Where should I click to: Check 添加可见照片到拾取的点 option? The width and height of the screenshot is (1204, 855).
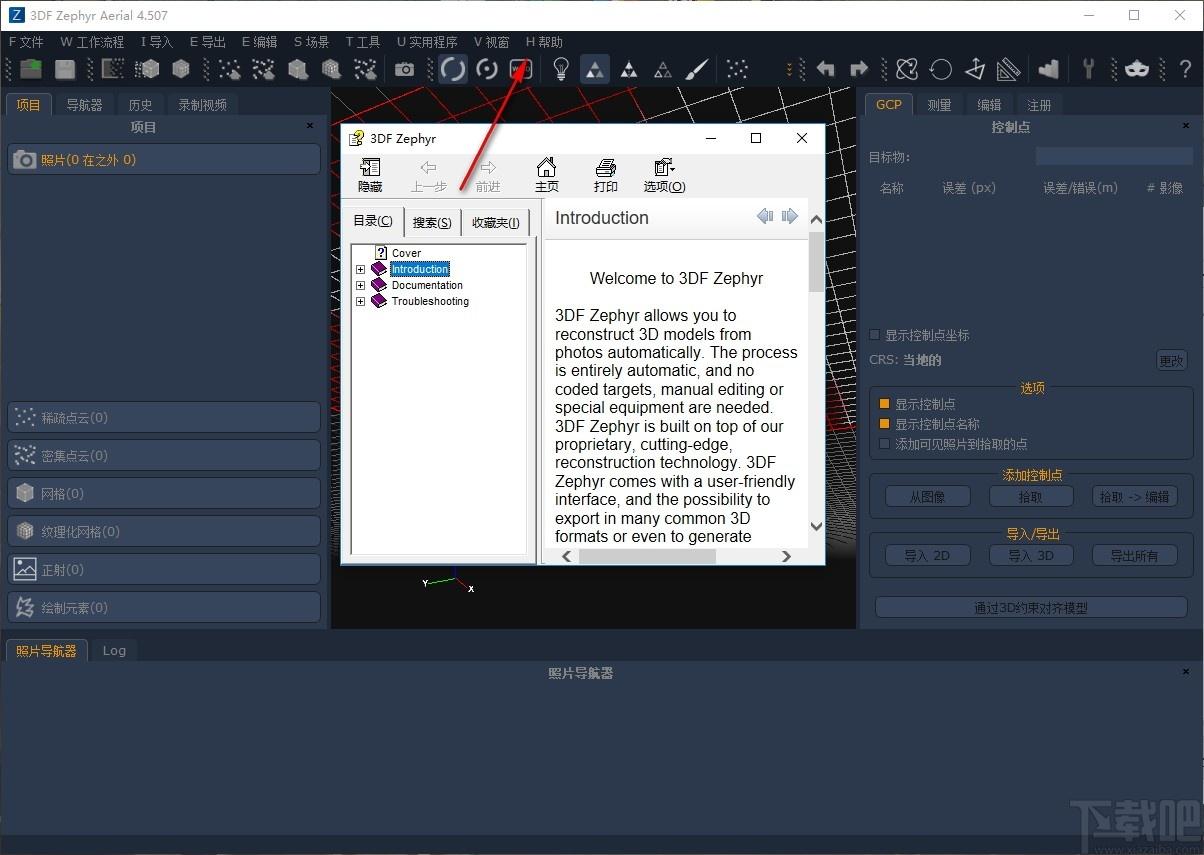(884, 443)
